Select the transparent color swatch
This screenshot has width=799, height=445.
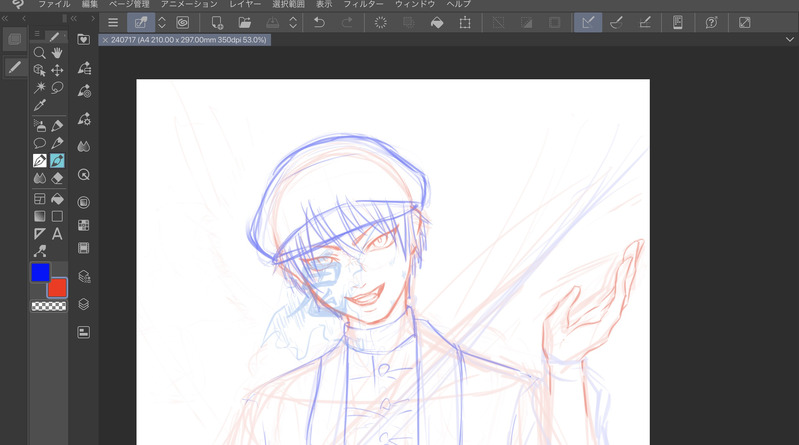tap(49, 306)
